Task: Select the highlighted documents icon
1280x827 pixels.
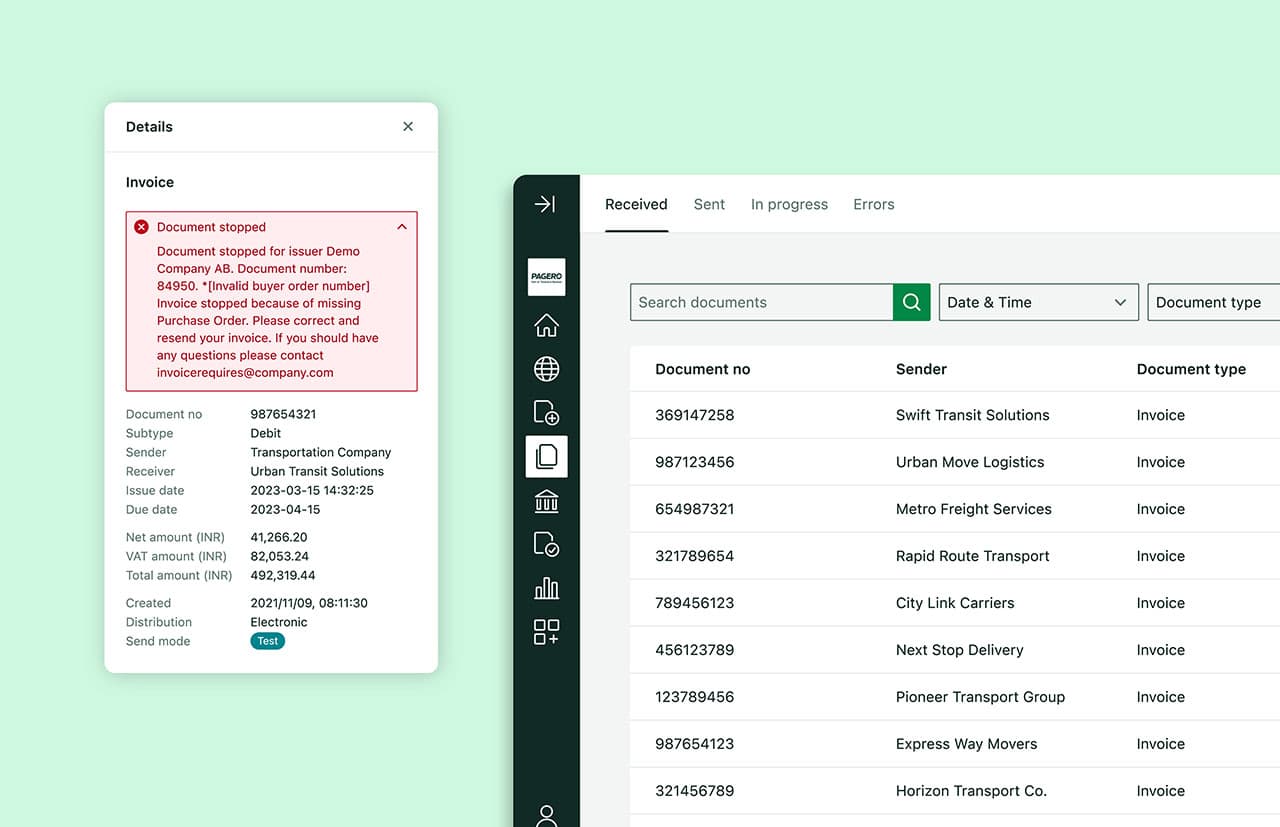Action: 546,456
